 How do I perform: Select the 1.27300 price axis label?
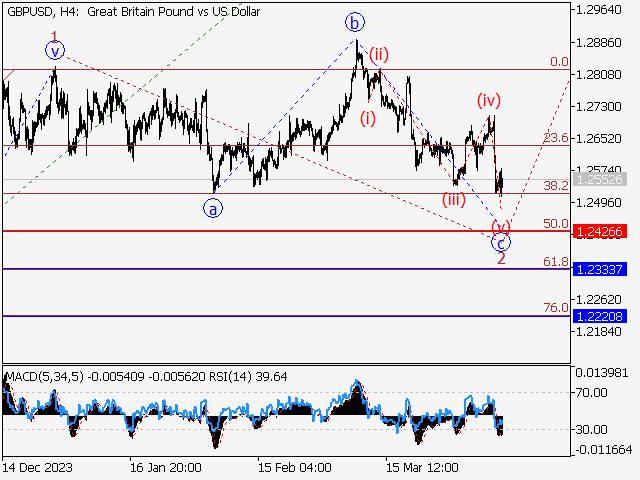tap(598, 107)
